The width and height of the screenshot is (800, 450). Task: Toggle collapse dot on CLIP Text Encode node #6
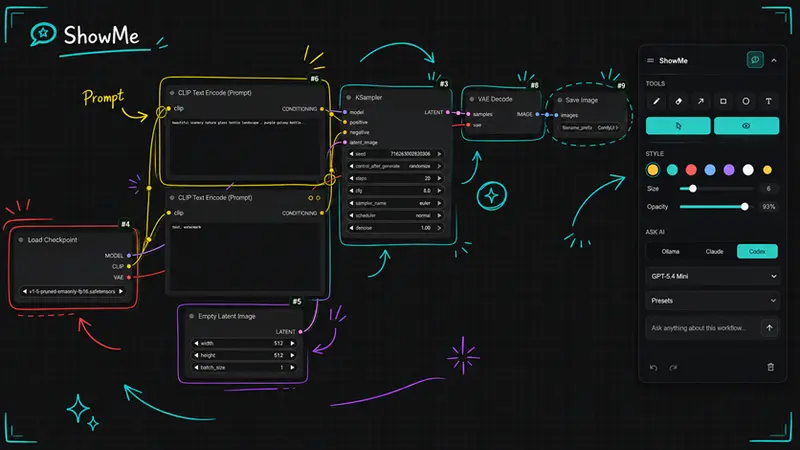tap(172, 93)
